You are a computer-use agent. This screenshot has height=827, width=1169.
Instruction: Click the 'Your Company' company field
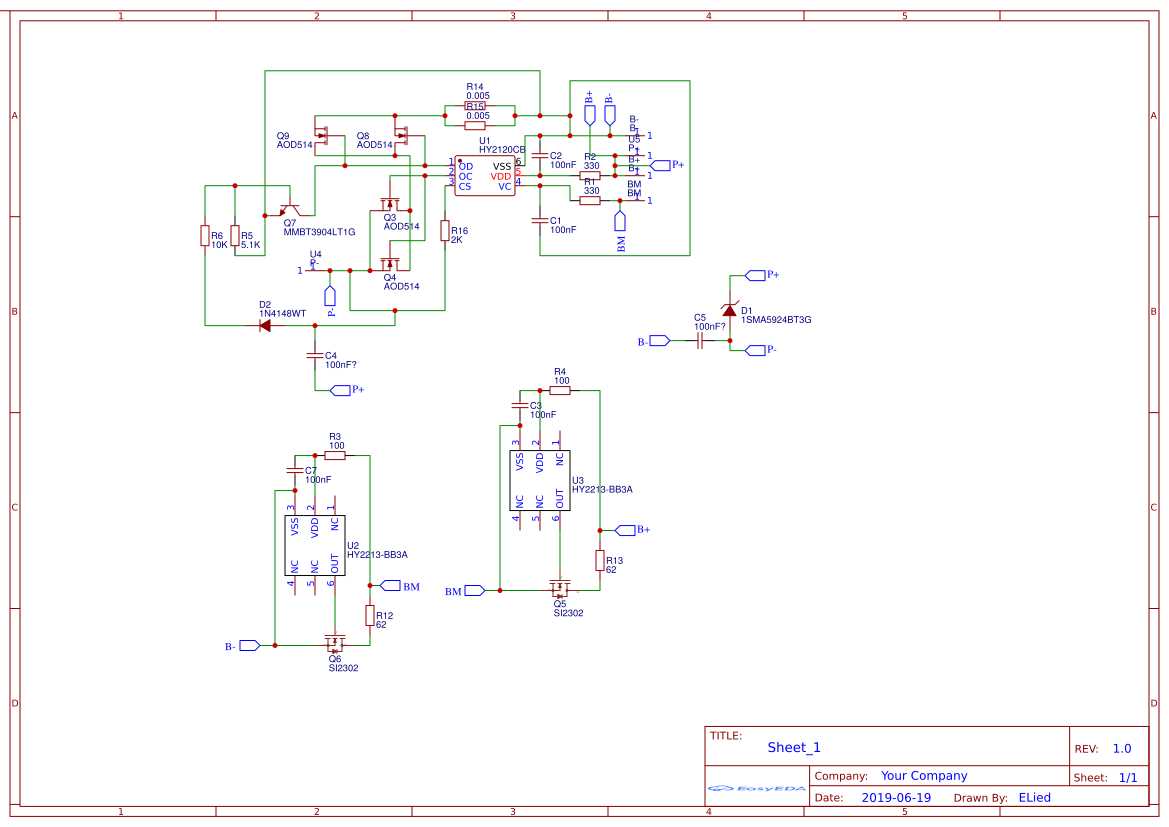tap(924, 776)
